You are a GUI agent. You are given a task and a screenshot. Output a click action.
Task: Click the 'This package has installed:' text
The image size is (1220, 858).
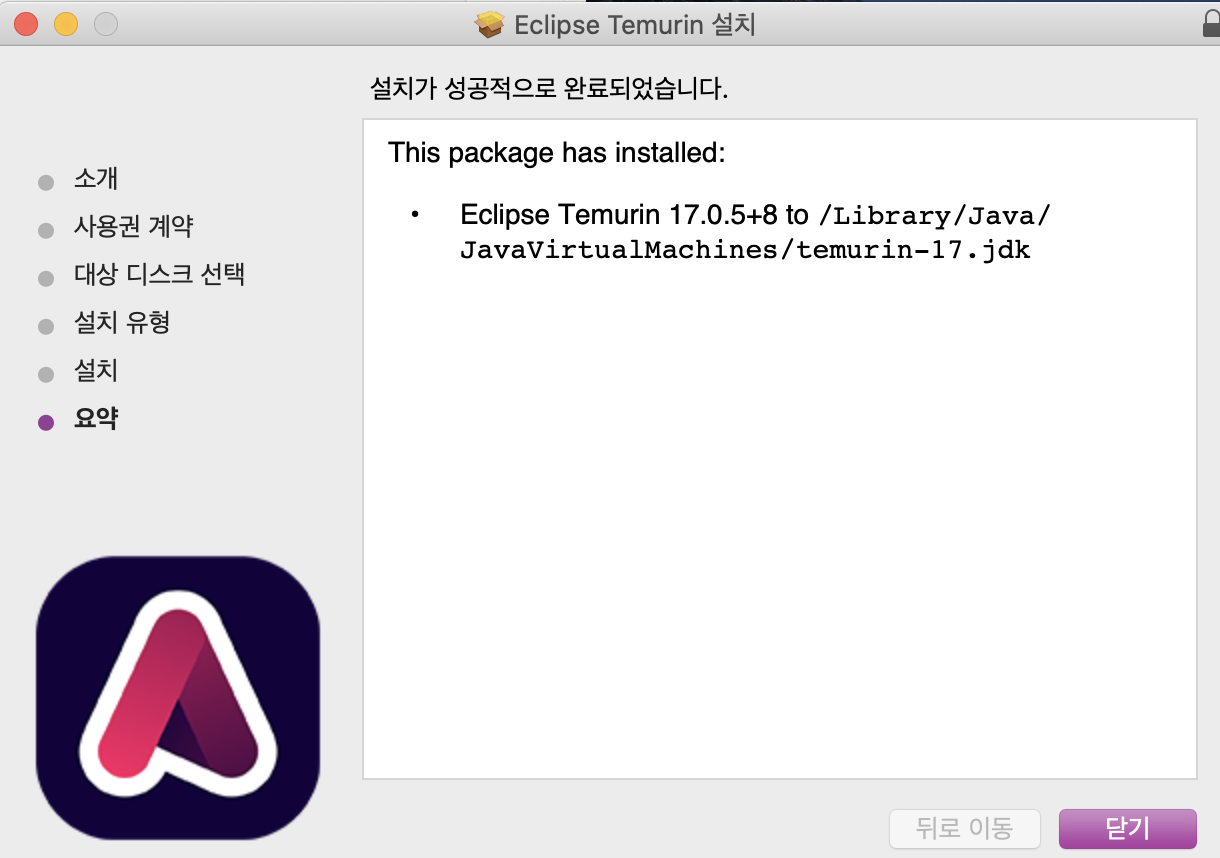pyautogui.click(x=556, y=153)
